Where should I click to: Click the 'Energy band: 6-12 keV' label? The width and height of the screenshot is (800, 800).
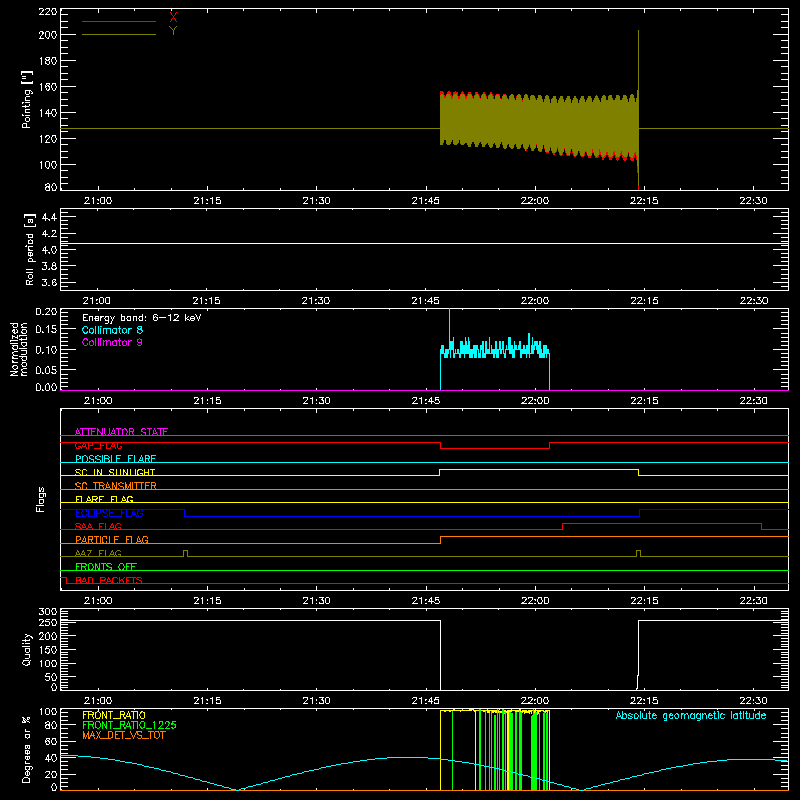coord(142,318)
